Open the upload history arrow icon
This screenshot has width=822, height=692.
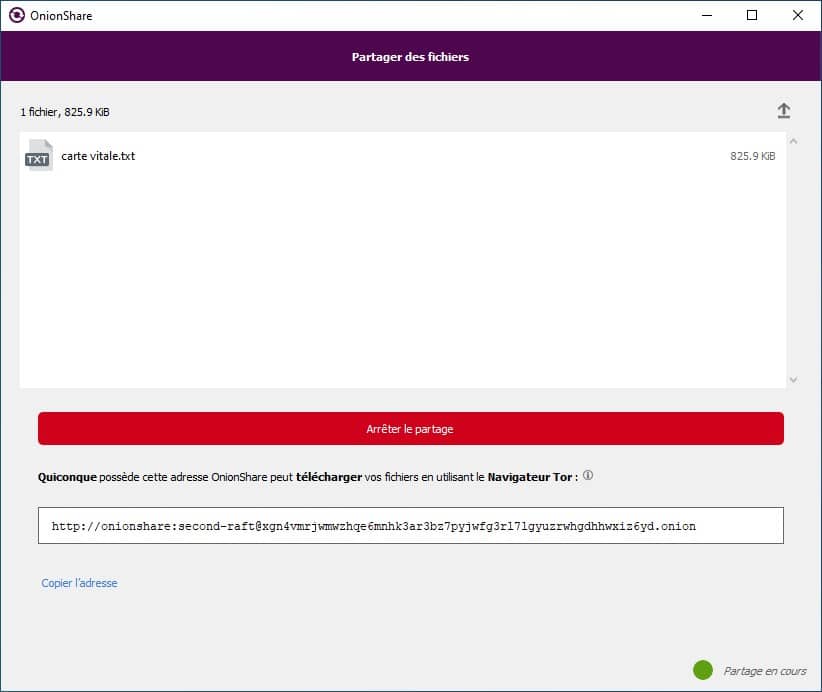coord(783,111)
